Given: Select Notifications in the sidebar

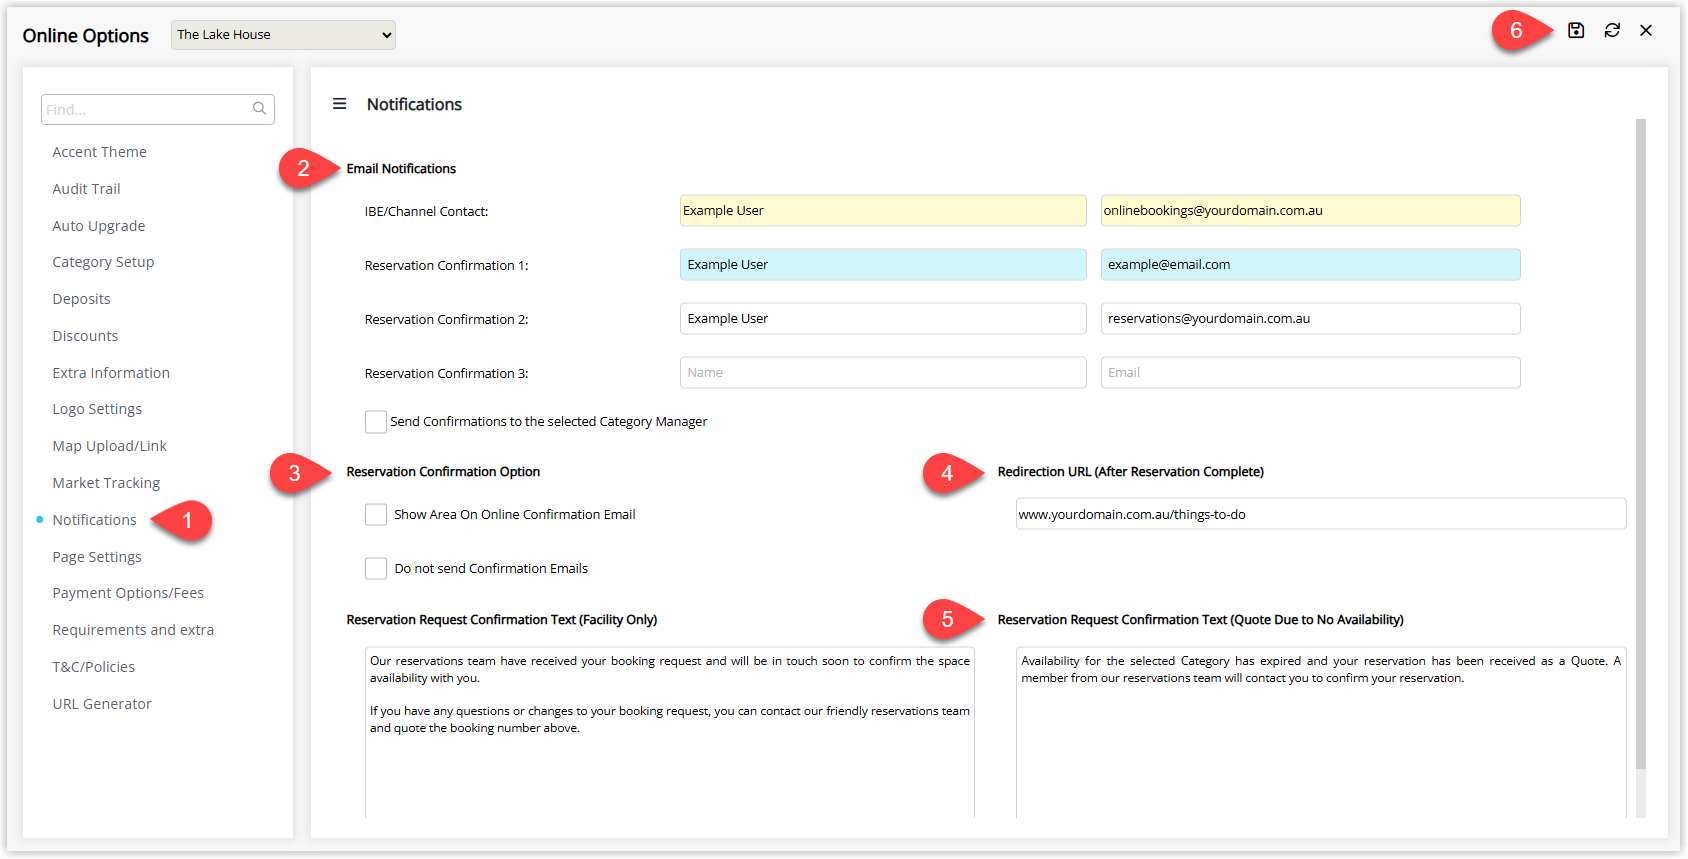Looking at the screenshot, I should pos(94,520).
